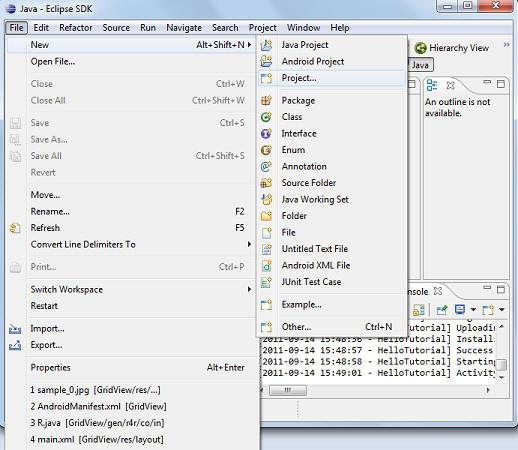Image resolution: width=518 pixels, height=450 pixels.
Task: Open dropdown arrow beside Open Console
Action: pyautogui.click(x=502, y=310)
